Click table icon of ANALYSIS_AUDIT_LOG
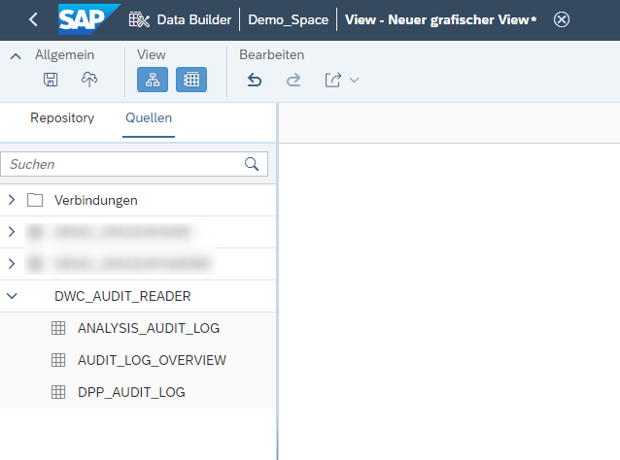The image size is (620, 460). click(x=58, y=328)
